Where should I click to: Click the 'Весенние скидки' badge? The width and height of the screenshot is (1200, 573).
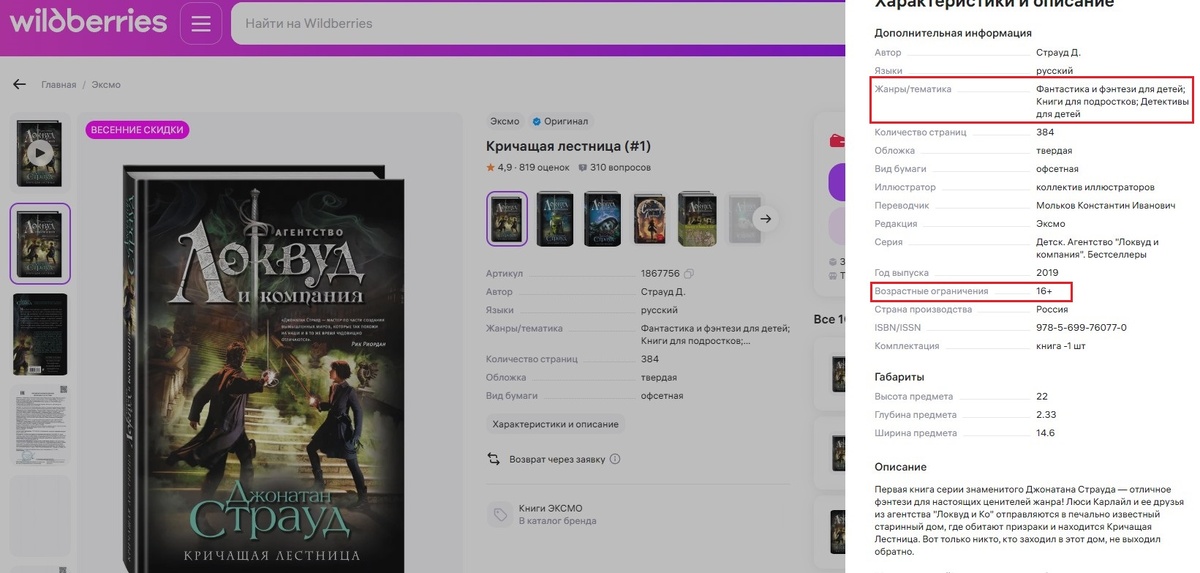pos(137,130)
